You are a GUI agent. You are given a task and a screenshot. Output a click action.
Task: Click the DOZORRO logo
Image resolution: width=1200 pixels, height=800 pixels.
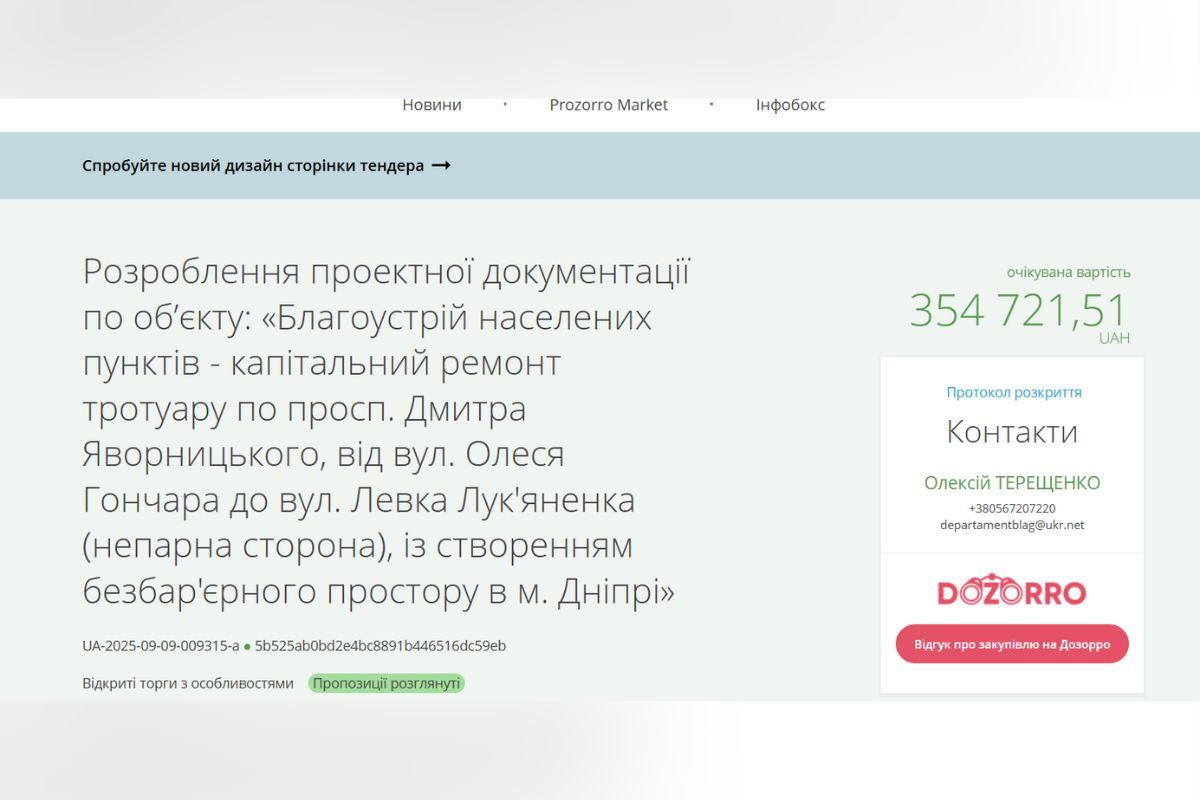coord(1011,591)
